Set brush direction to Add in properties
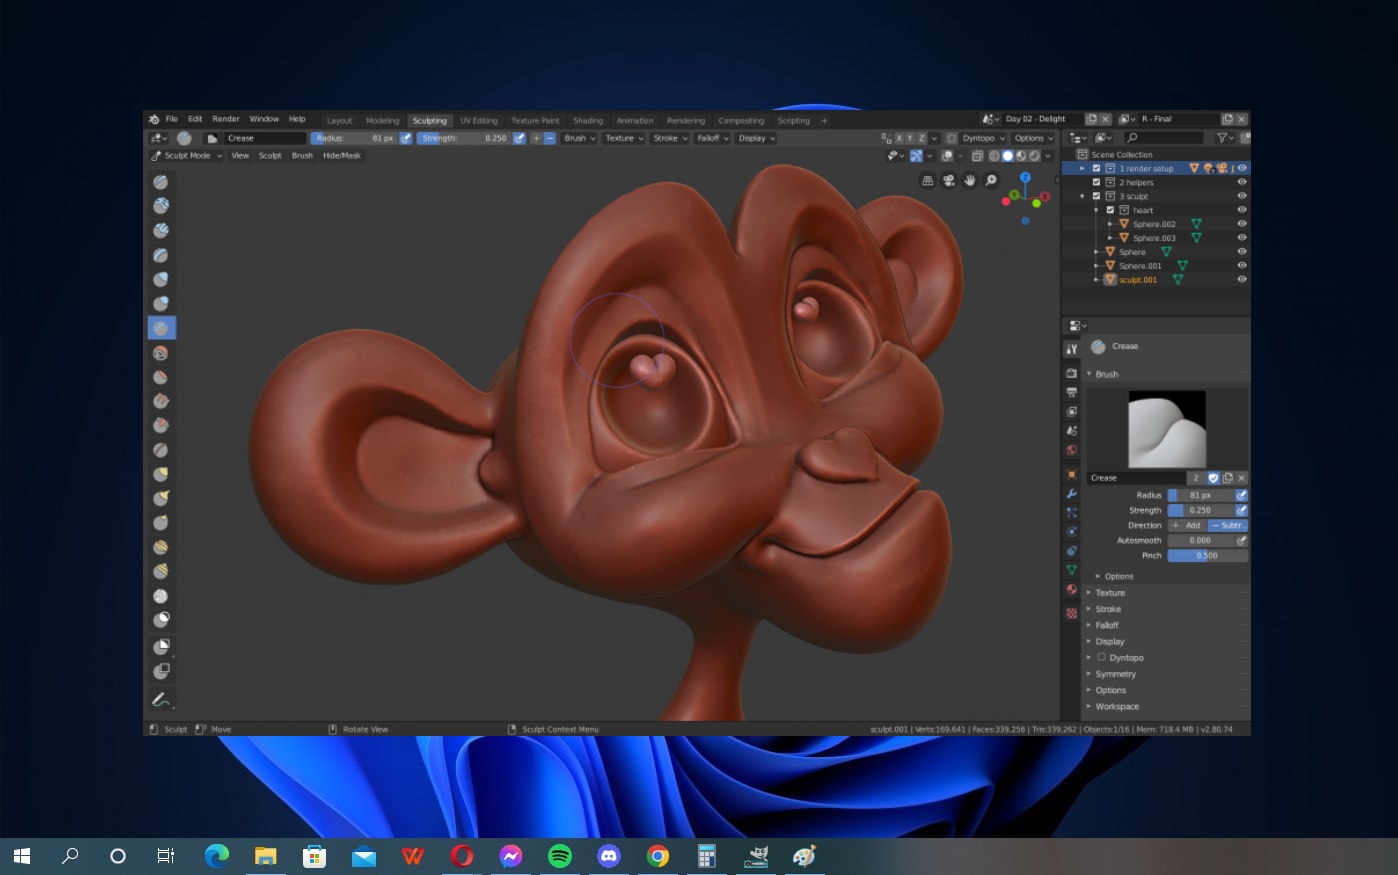 [1187, 525]
